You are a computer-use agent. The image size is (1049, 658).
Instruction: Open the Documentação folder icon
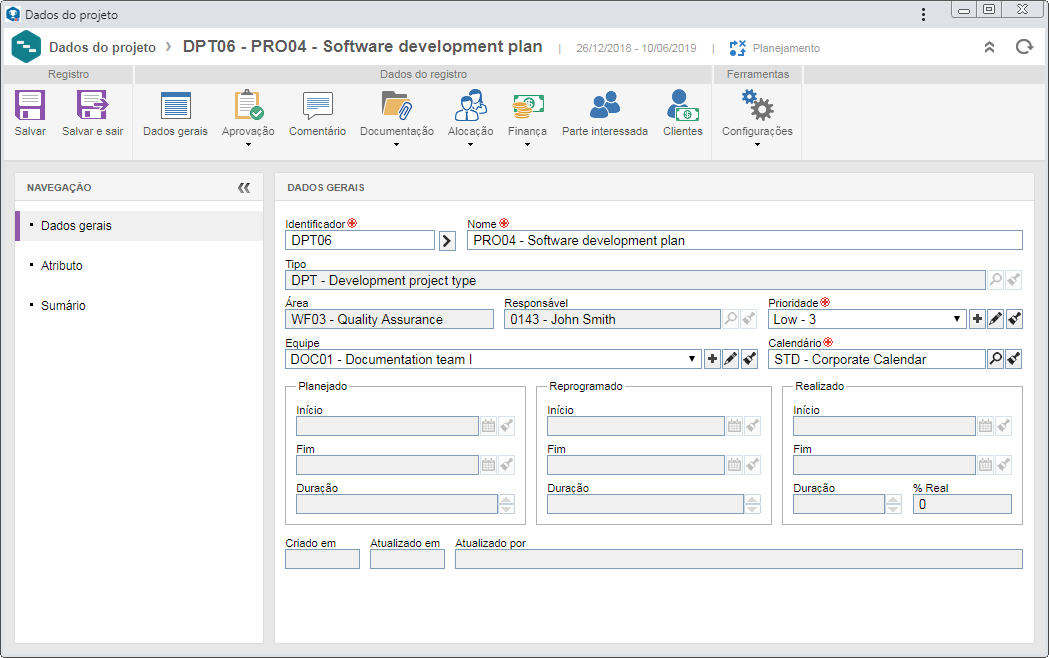click(397, 105)
